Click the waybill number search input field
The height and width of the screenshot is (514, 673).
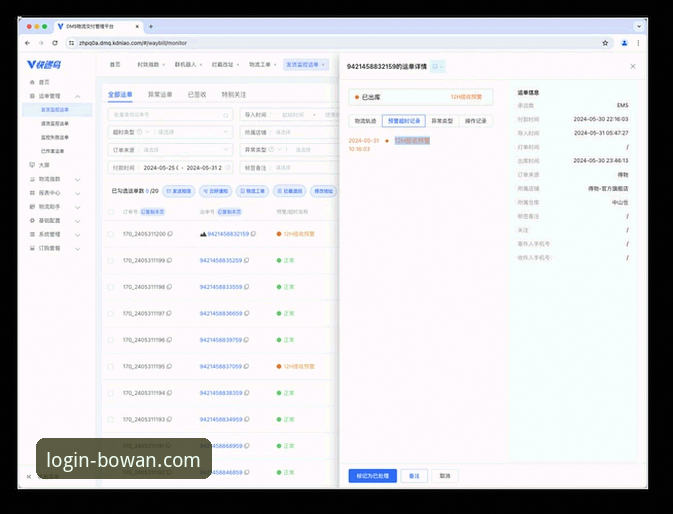click(165, 115)
